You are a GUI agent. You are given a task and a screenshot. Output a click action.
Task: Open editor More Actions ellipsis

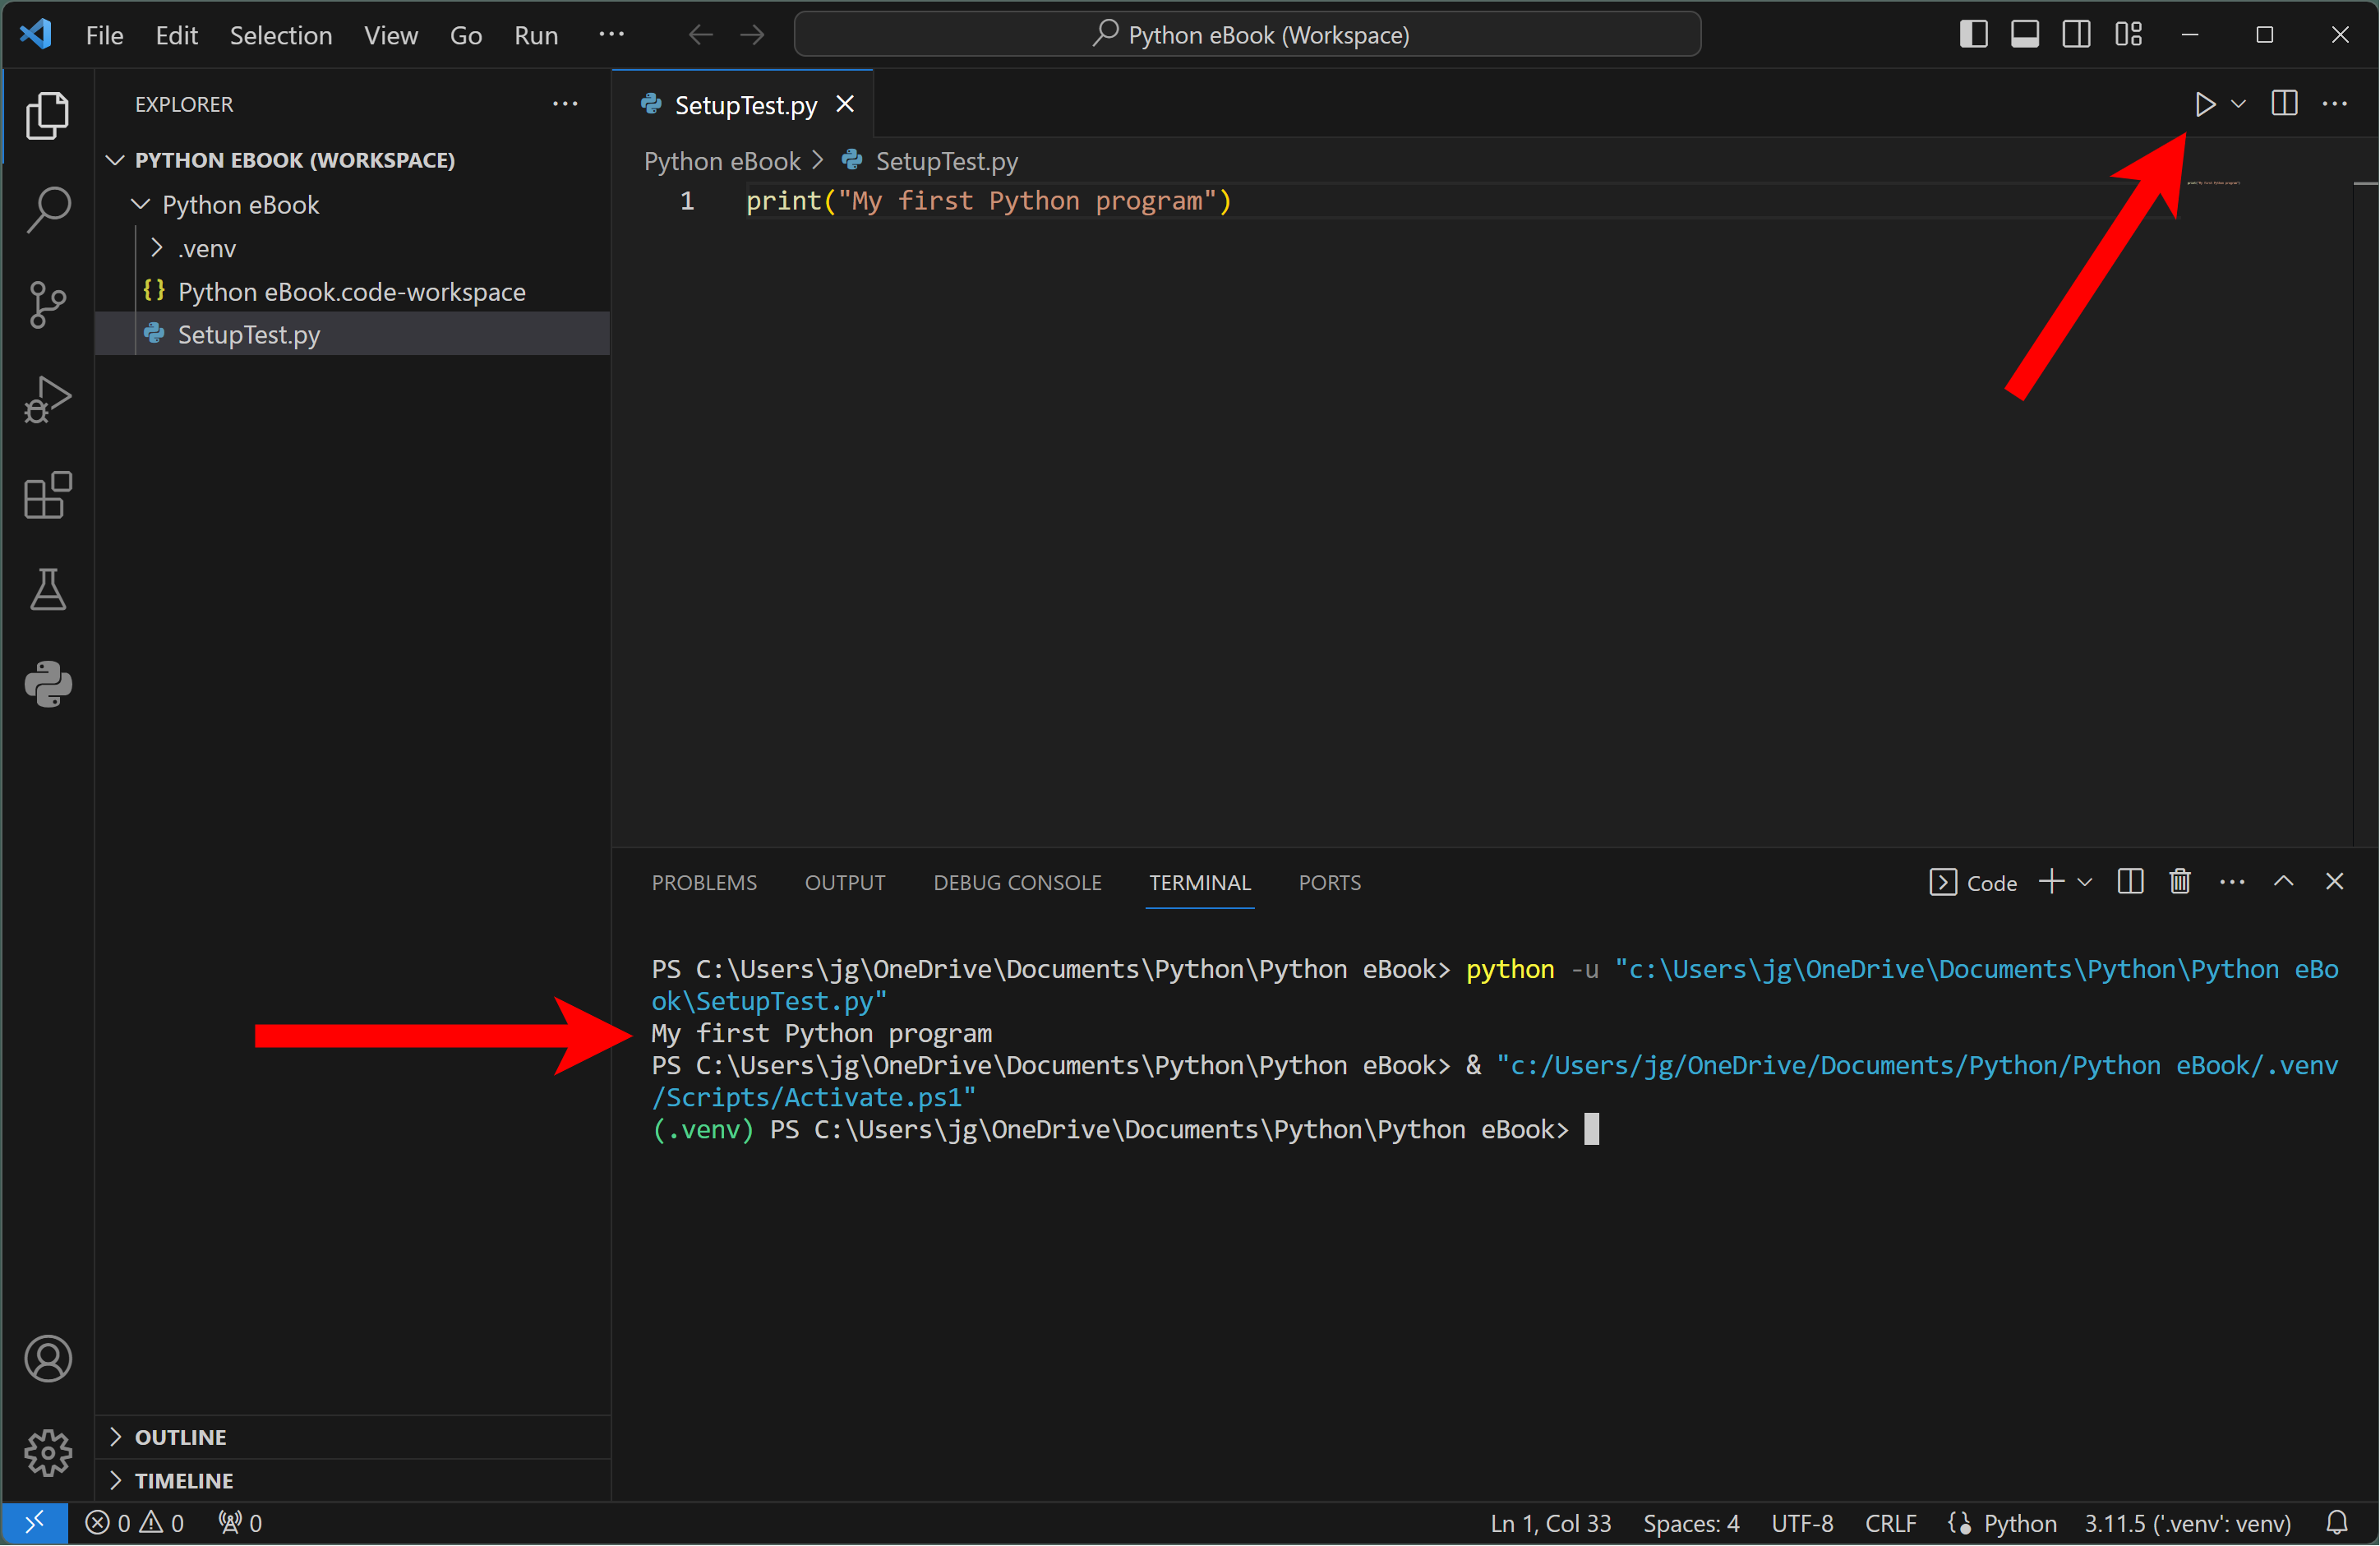coord(2335,103)
